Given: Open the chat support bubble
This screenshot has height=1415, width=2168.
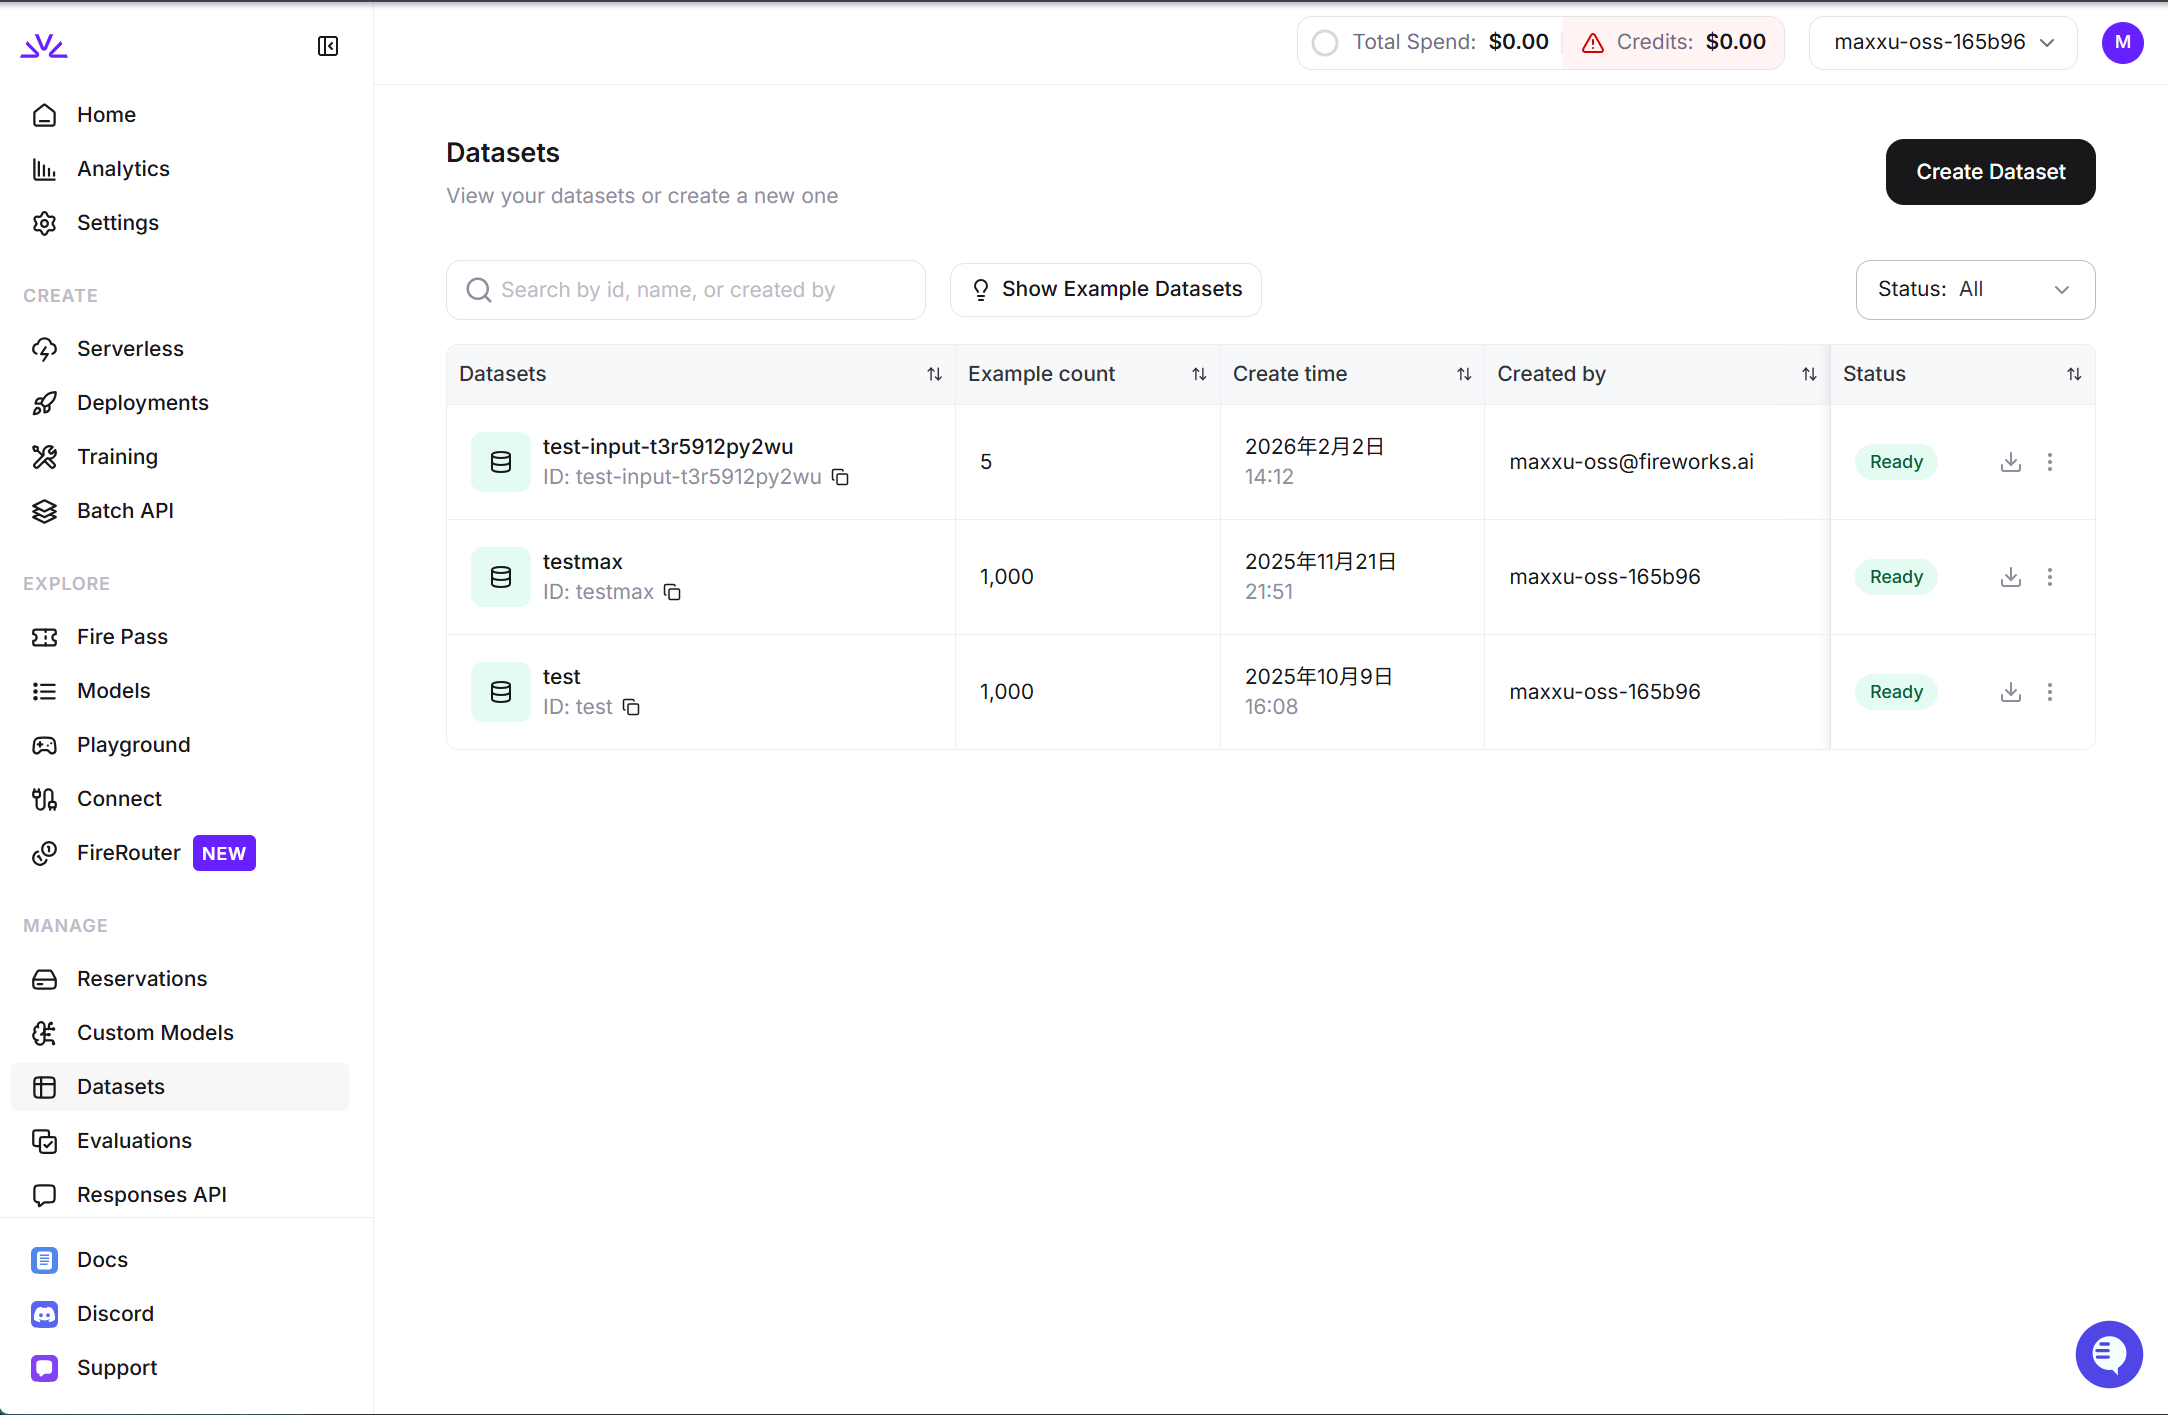Looking at the screenshot, I should pos(2109,1354).
